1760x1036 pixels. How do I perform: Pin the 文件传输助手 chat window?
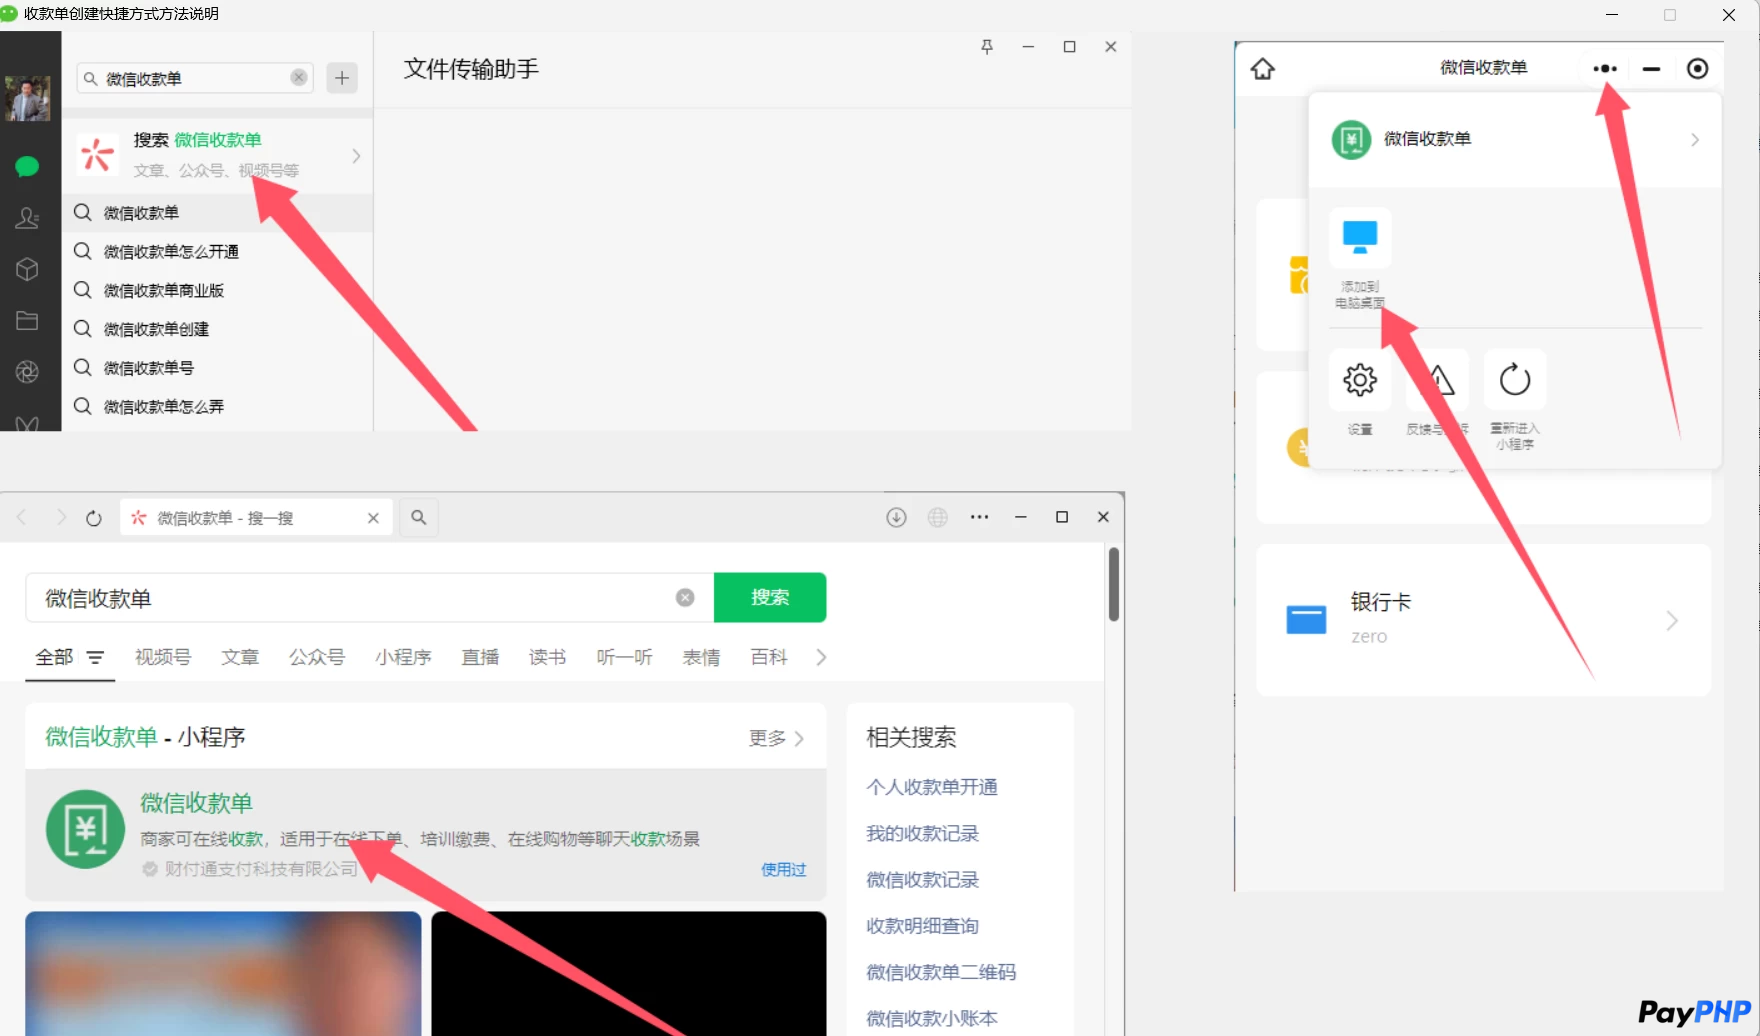pos(987,47)
